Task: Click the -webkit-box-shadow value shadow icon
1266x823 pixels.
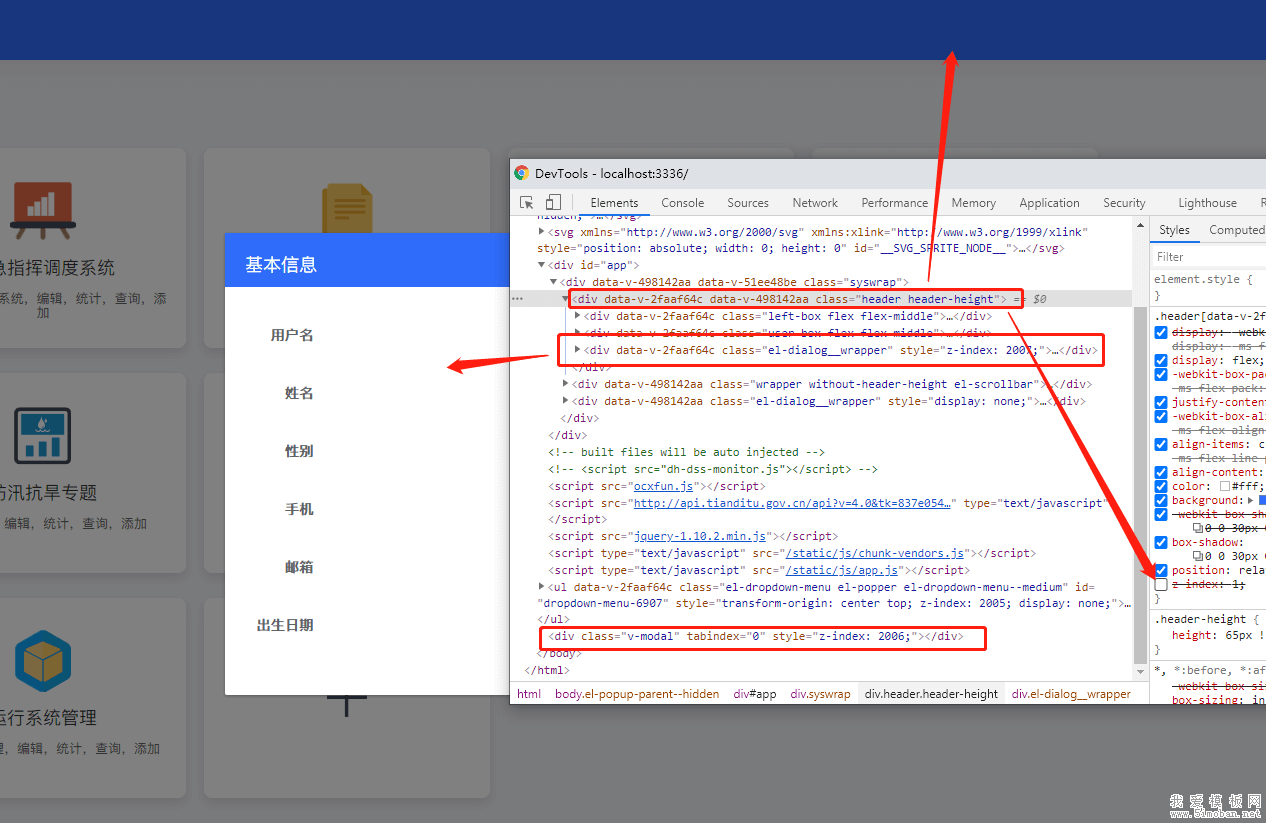Action: click(1198, 527)
